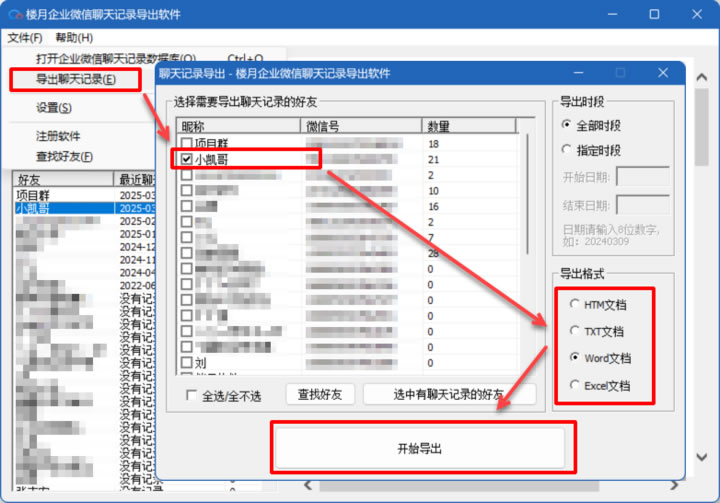
Task: Click the app logo icon in title bar
Action: (16, 15)
